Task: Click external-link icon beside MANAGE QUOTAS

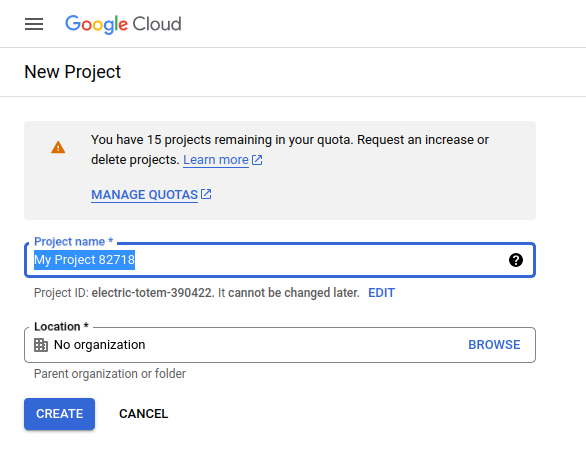Action: click(206, 194)
